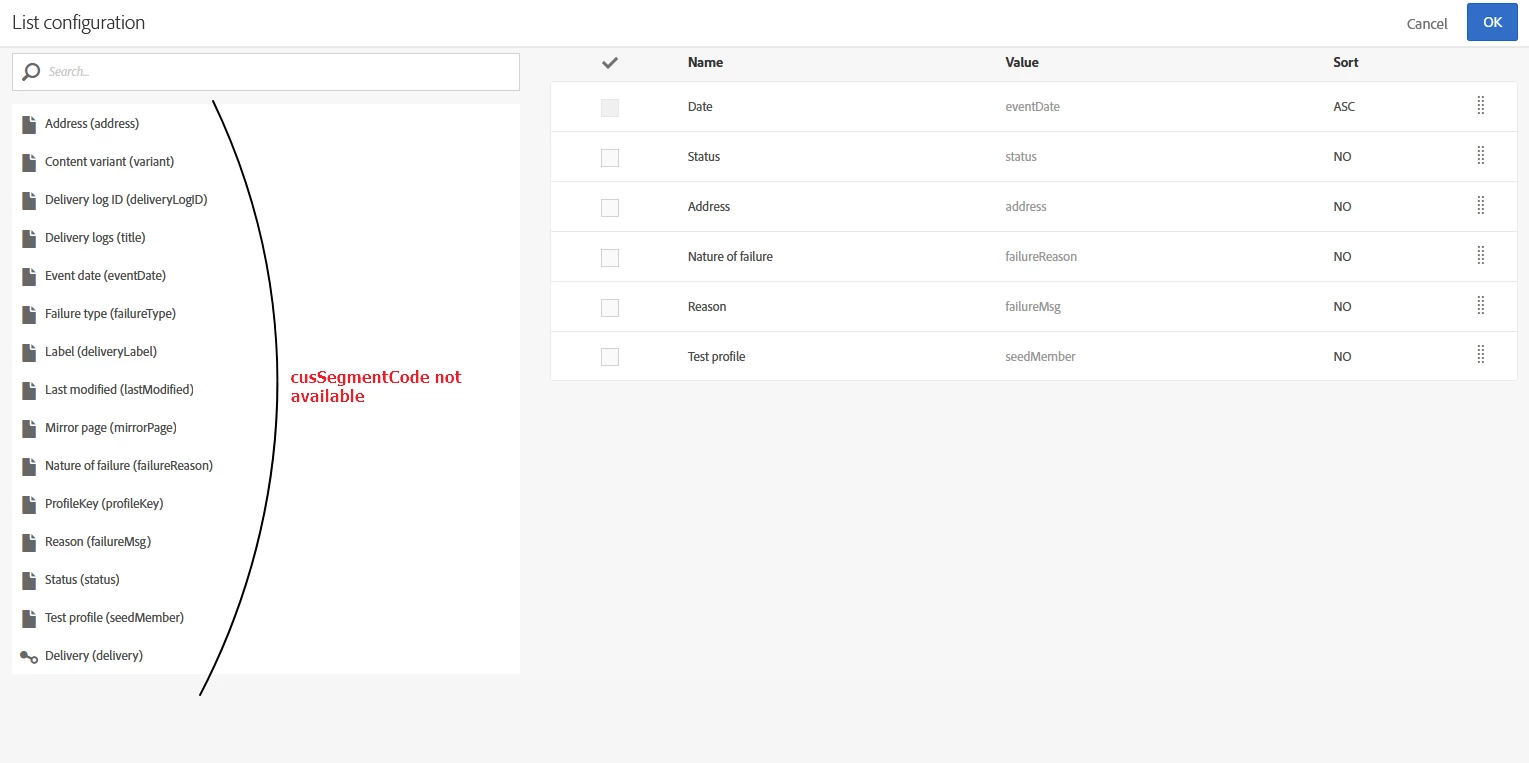Click the checkmark icon in table header
The image size is (1529, 763).
610,63
